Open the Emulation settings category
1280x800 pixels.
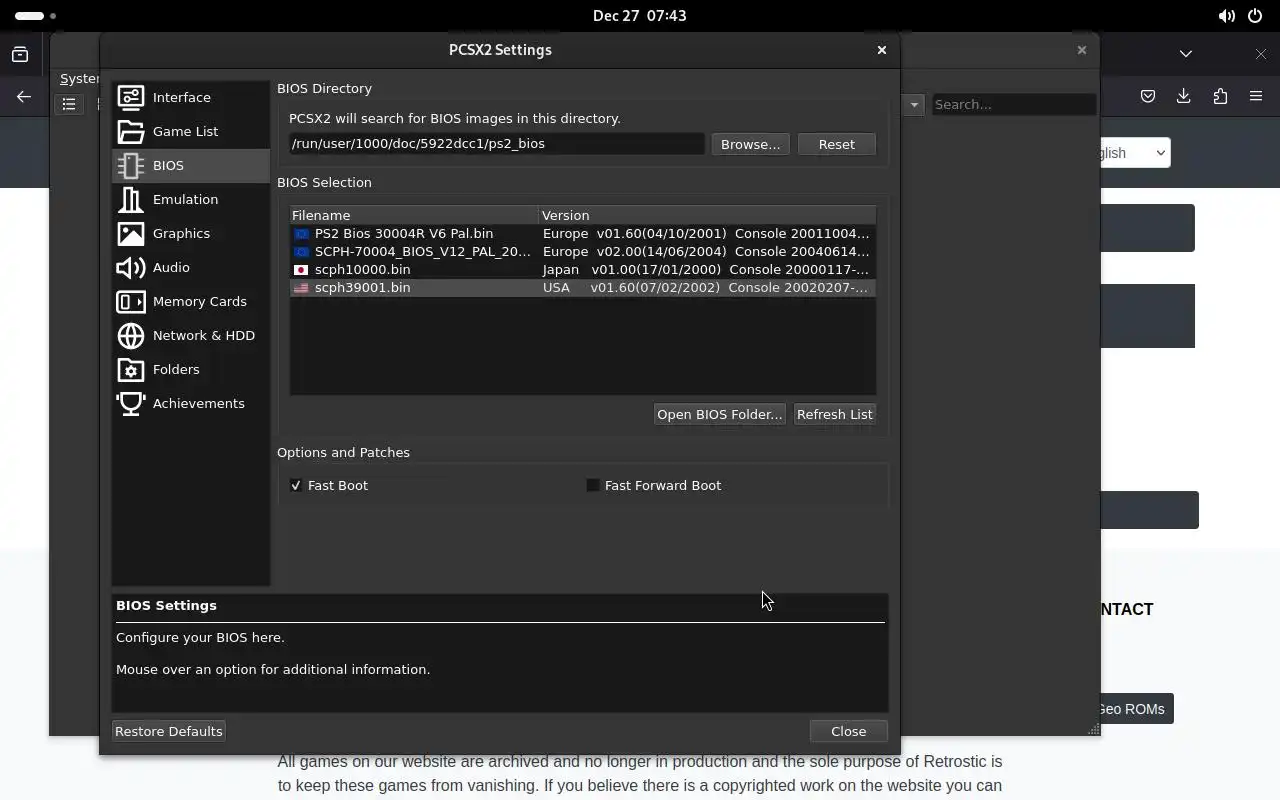coord(190,199)
